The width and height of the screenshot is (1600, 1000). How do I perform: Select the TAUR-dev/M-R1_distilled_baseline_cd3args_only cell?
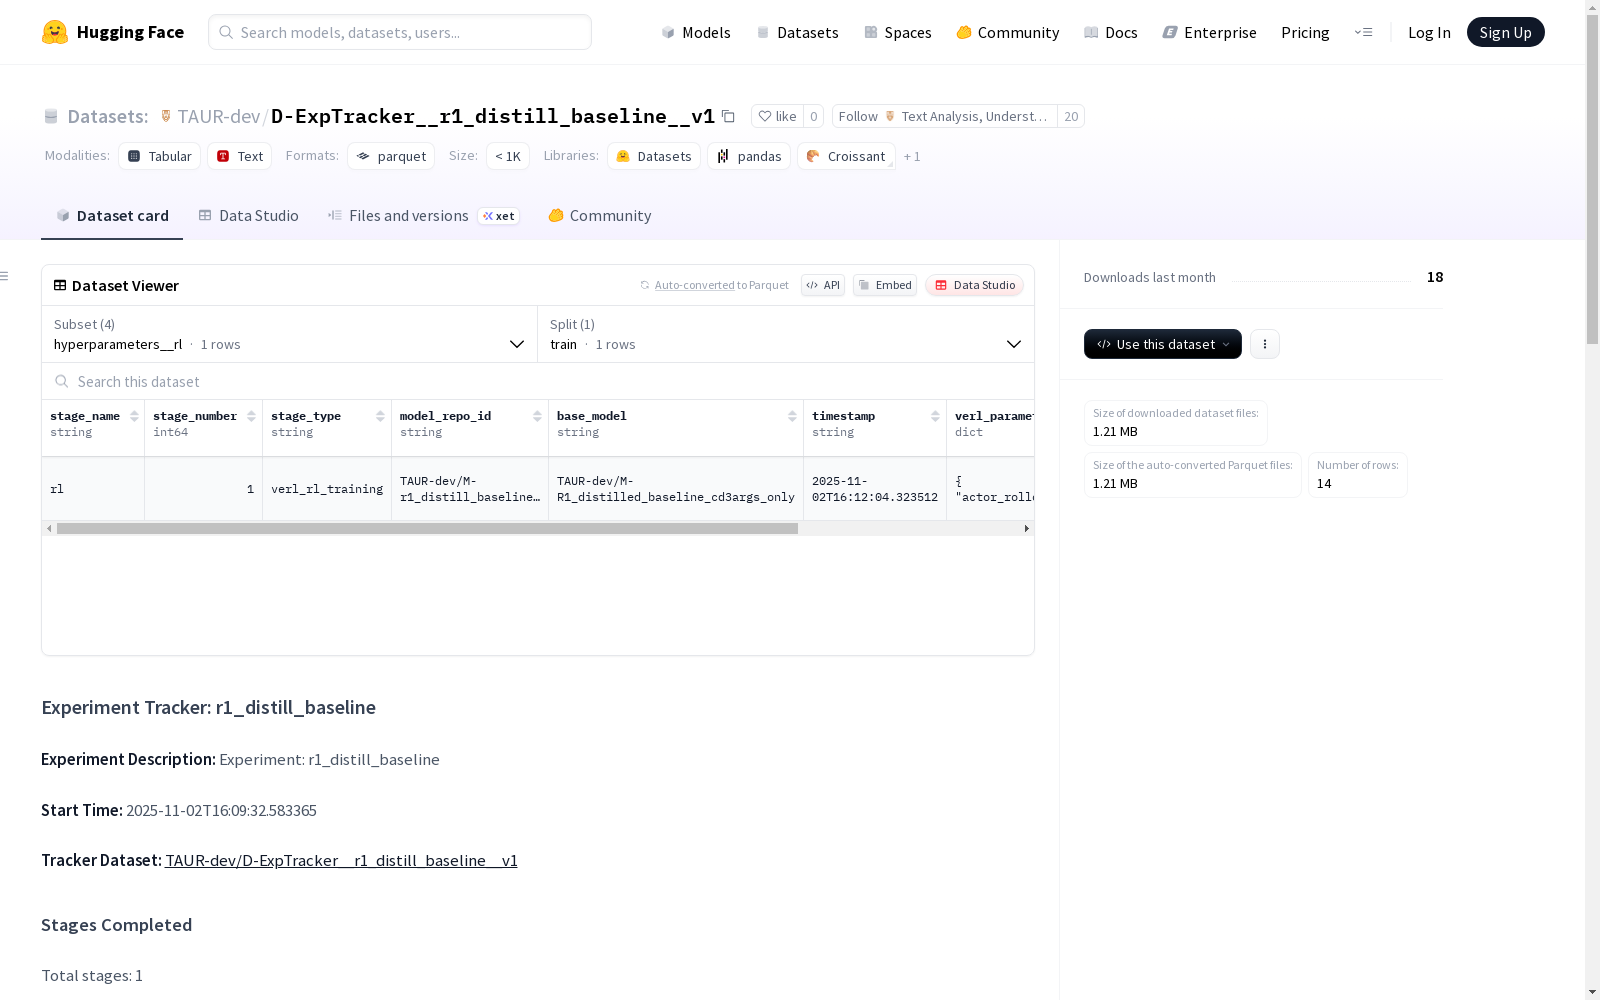[676, 489]
